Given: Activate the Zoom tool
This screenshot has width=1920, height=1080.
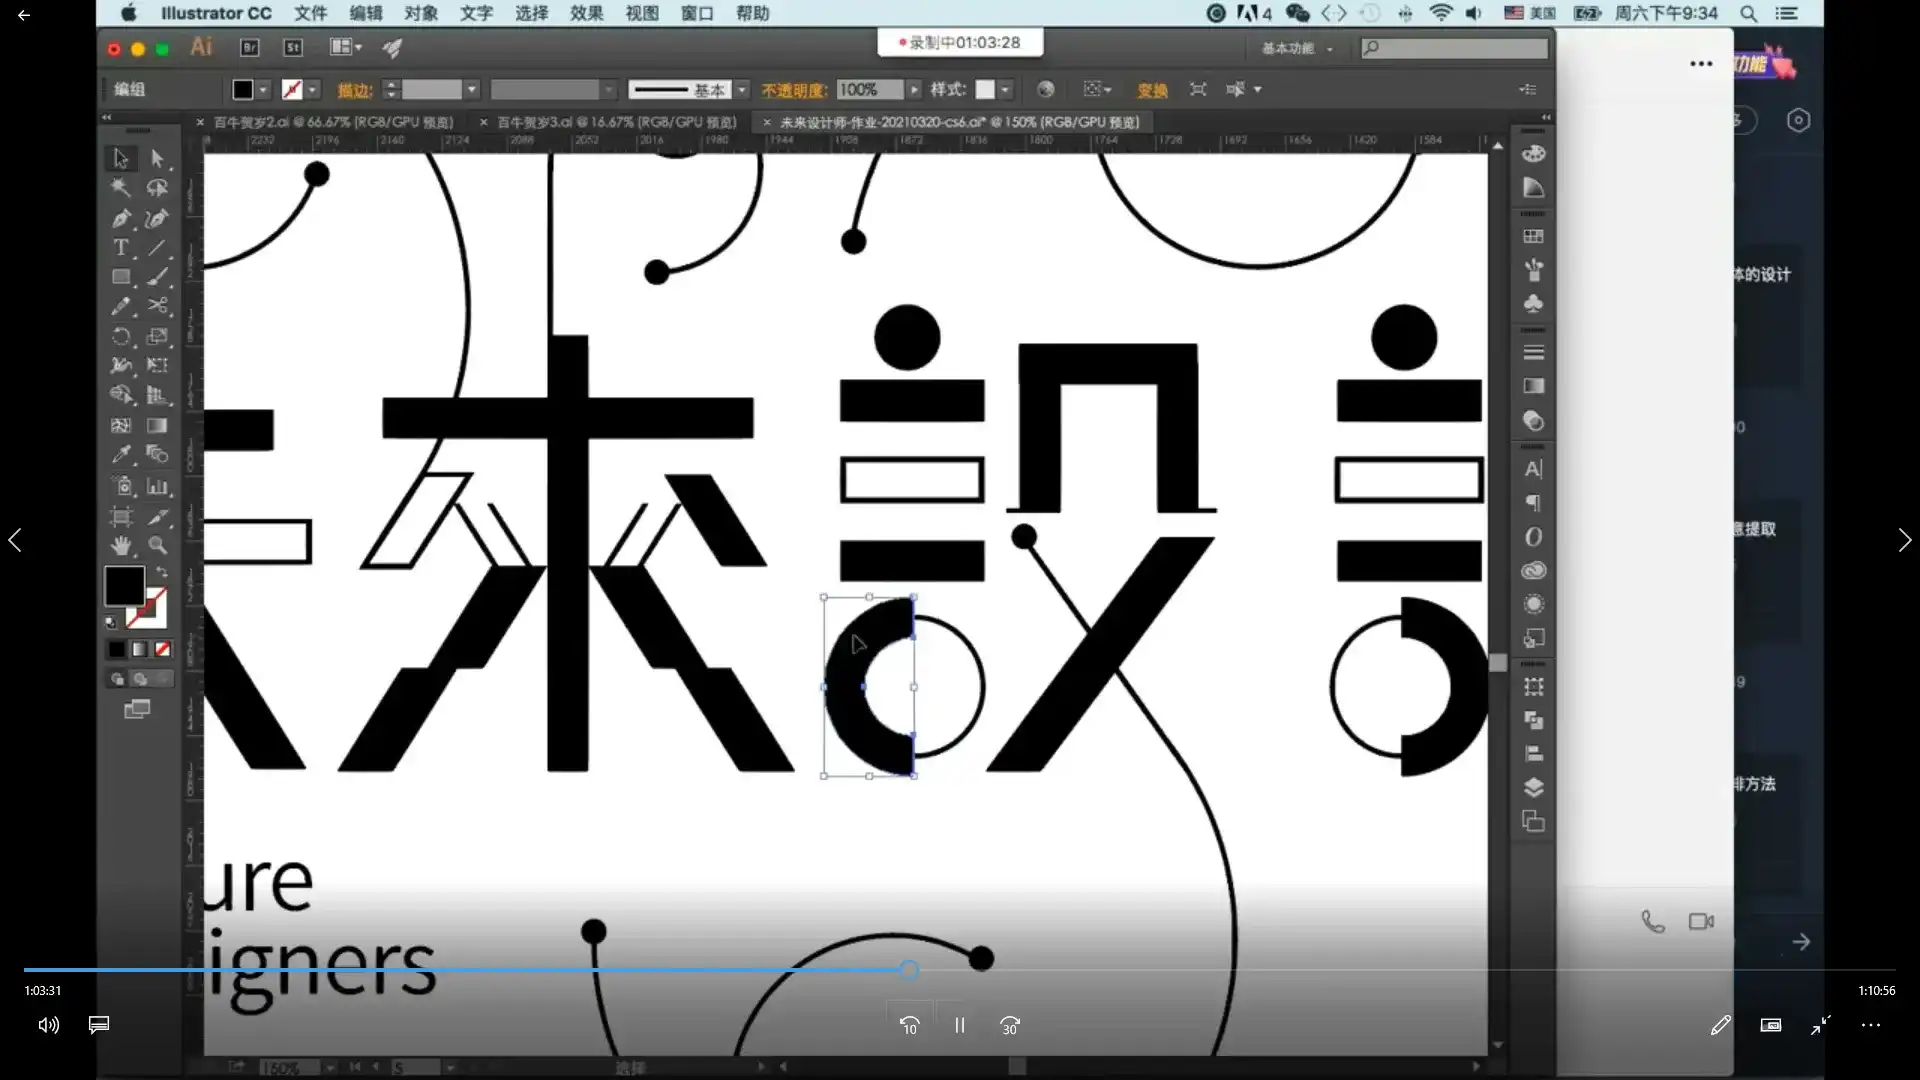Looking at the screenshot, I should pos(157,546).
